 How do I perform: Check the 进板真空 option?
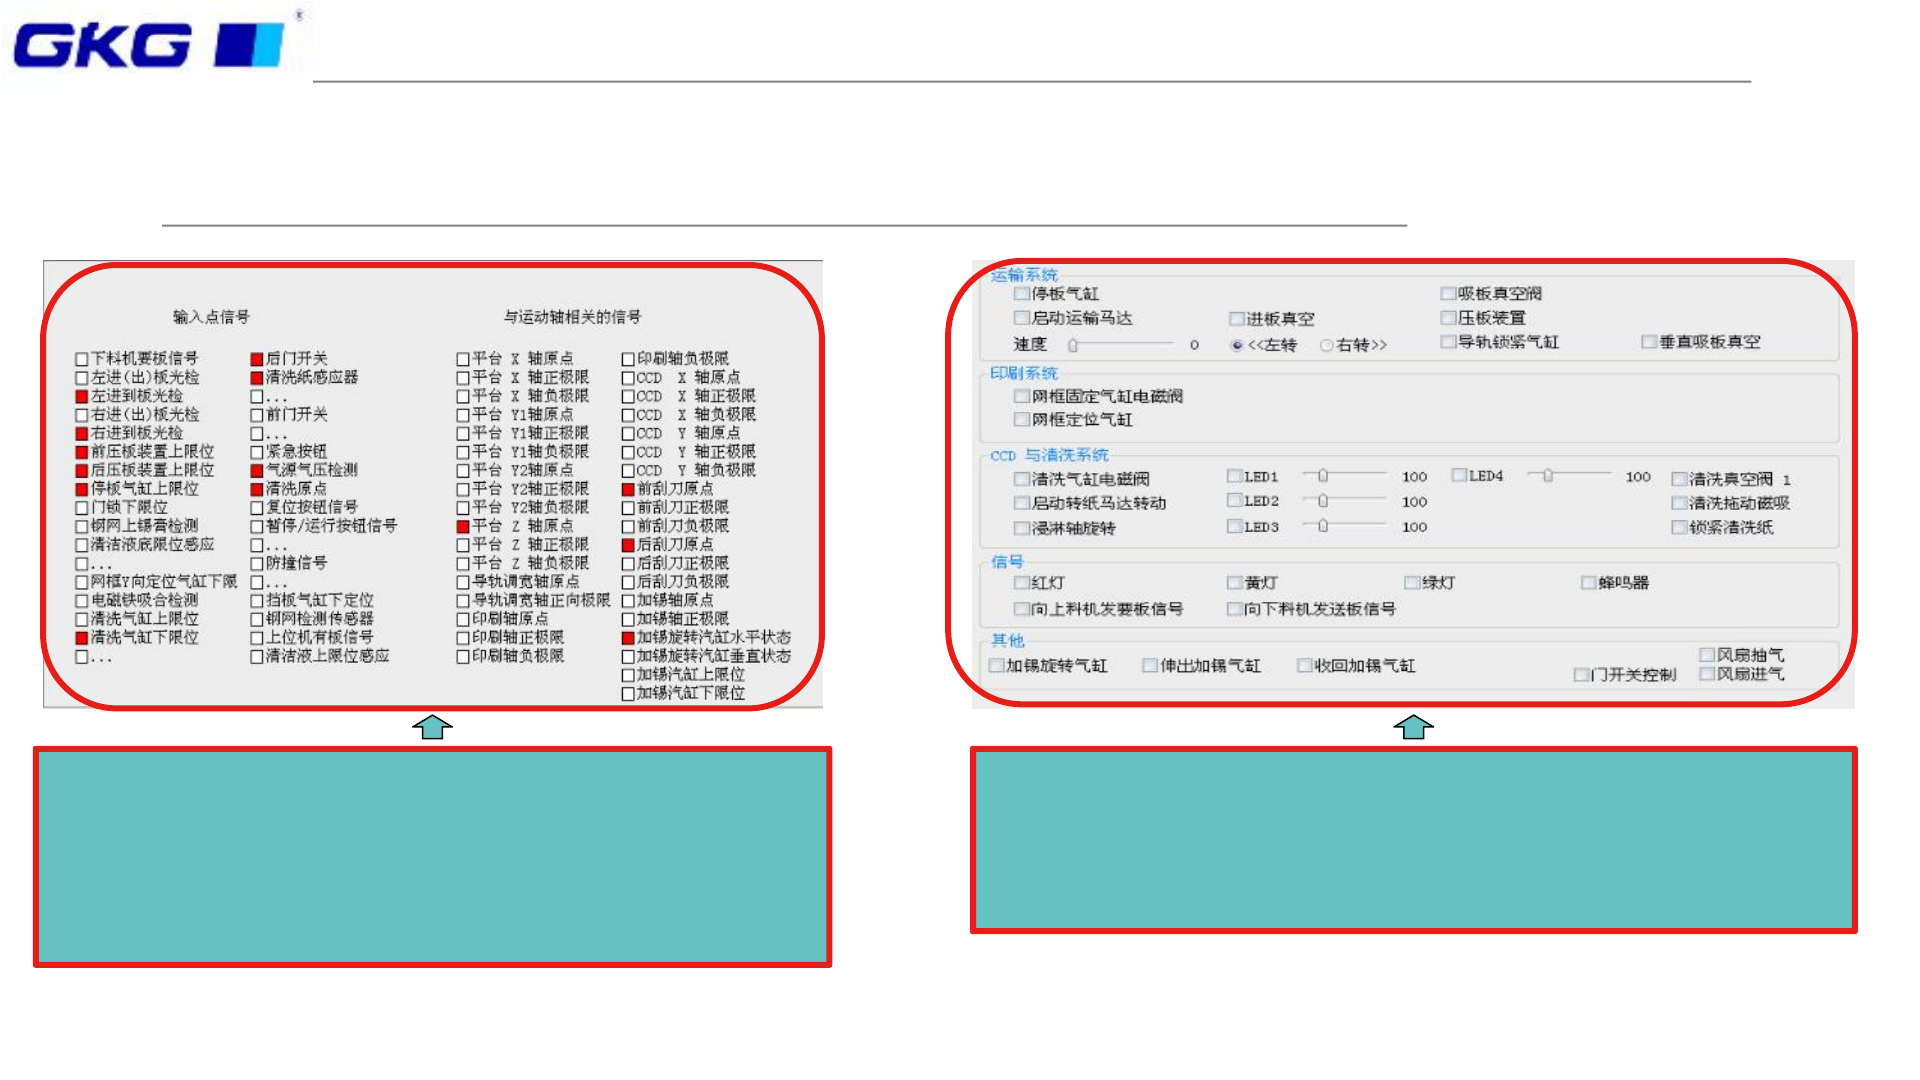click(x=1236, y=319)
